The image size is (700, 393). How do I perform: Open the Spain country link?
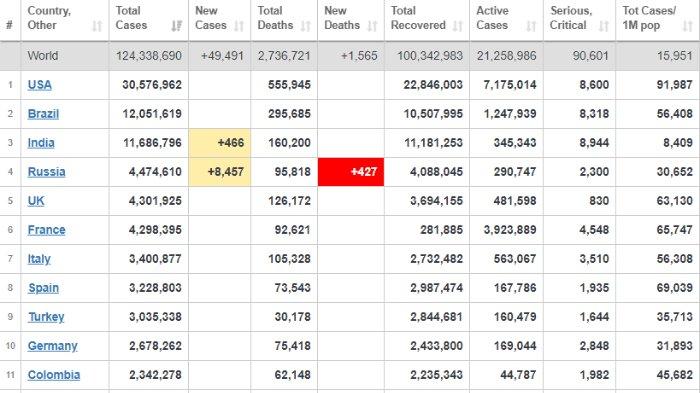(x=43, y=288)
